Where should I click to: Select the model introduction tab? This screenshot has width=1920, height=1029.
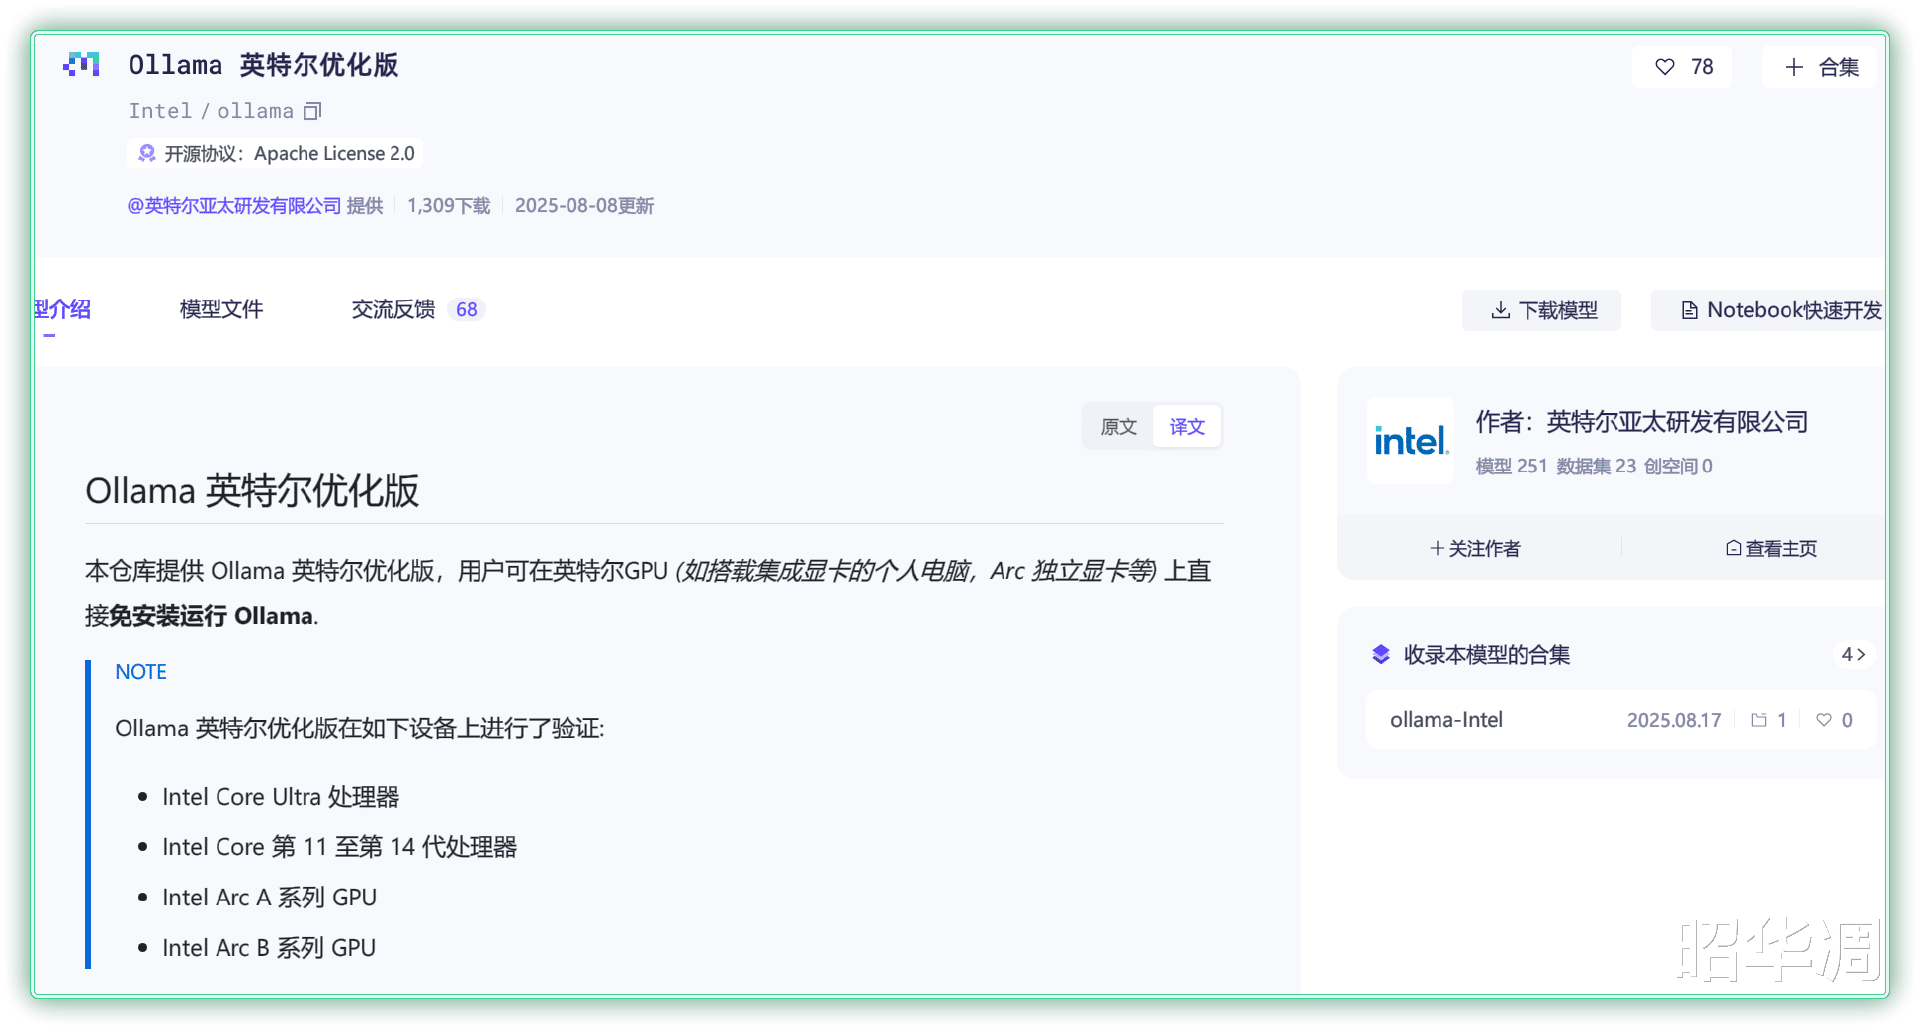[x=62, y=309]
